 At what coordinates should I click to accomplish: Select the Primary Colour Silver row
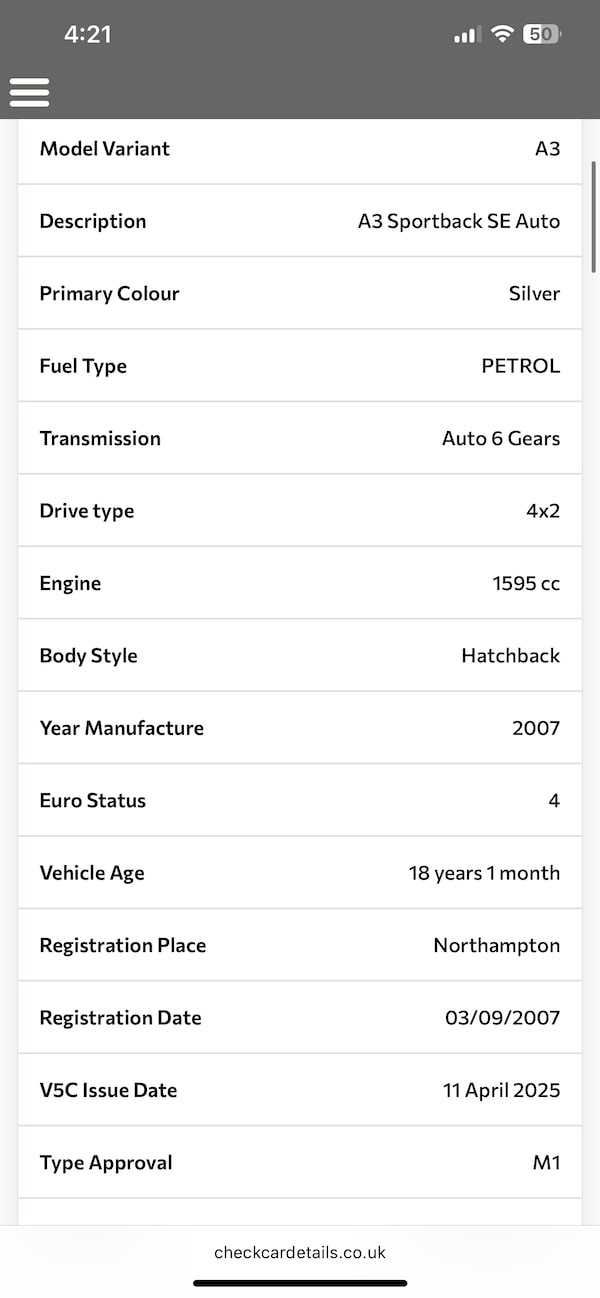pyautogui.click(x=300, y=294)
